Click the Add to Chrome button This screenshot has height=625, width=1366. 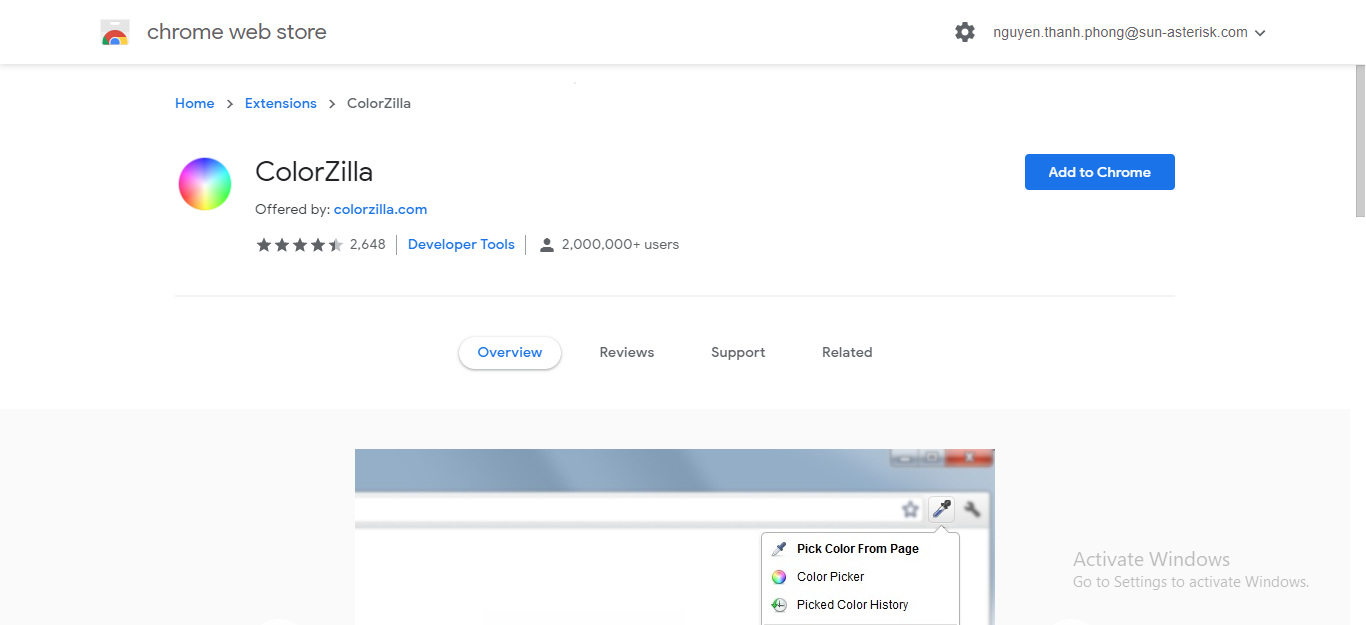1100,172
